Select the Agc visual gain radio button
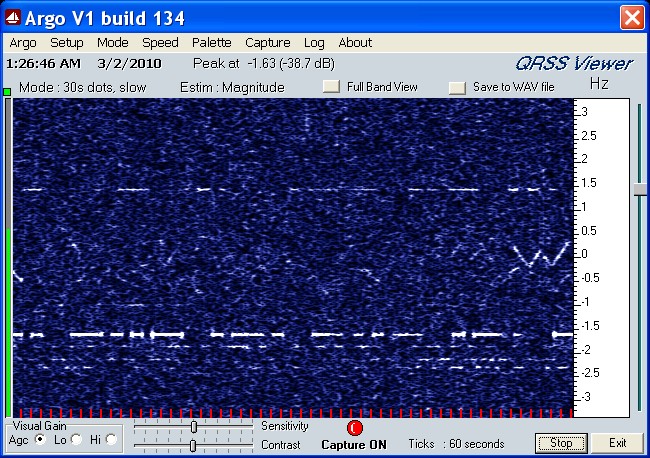The image size is (650, 458). point(40,439)
